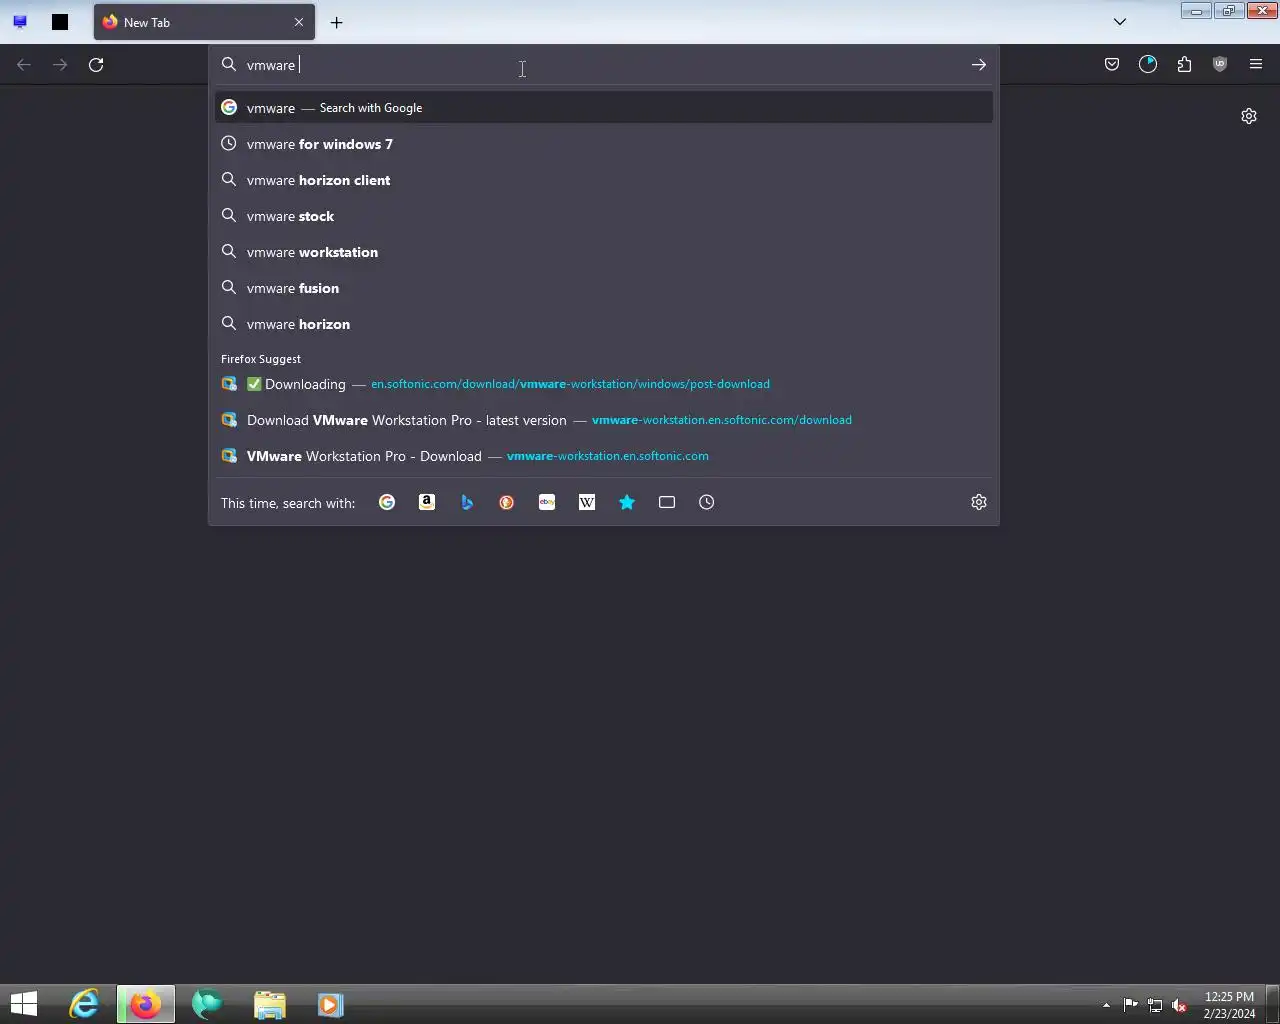Select 'vmware for windows 7' history suggestion
This screenshot has height=1024, width=1280.
pyautogui.click(x=604, y=144)
